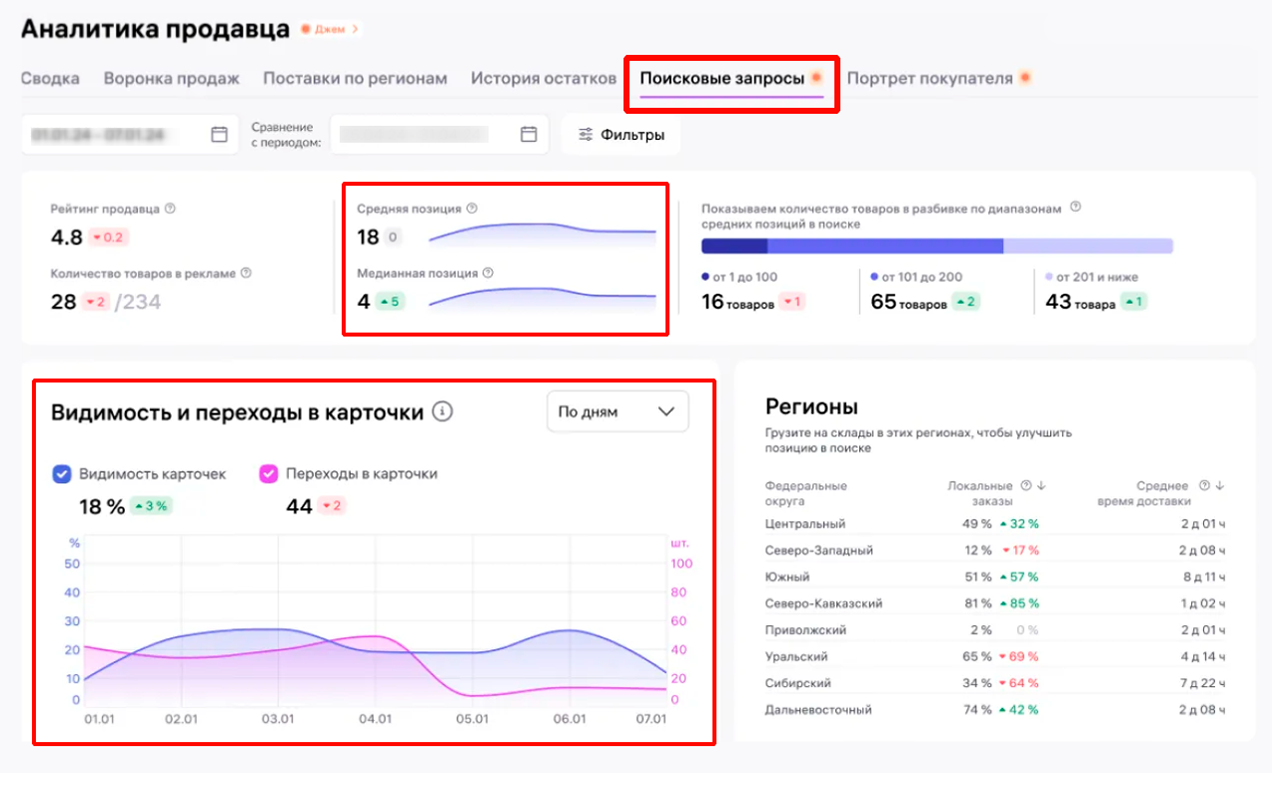Click the help icon next to Локальные заказы
The image size is (1272, 786).
click(x=1026, y=486)
